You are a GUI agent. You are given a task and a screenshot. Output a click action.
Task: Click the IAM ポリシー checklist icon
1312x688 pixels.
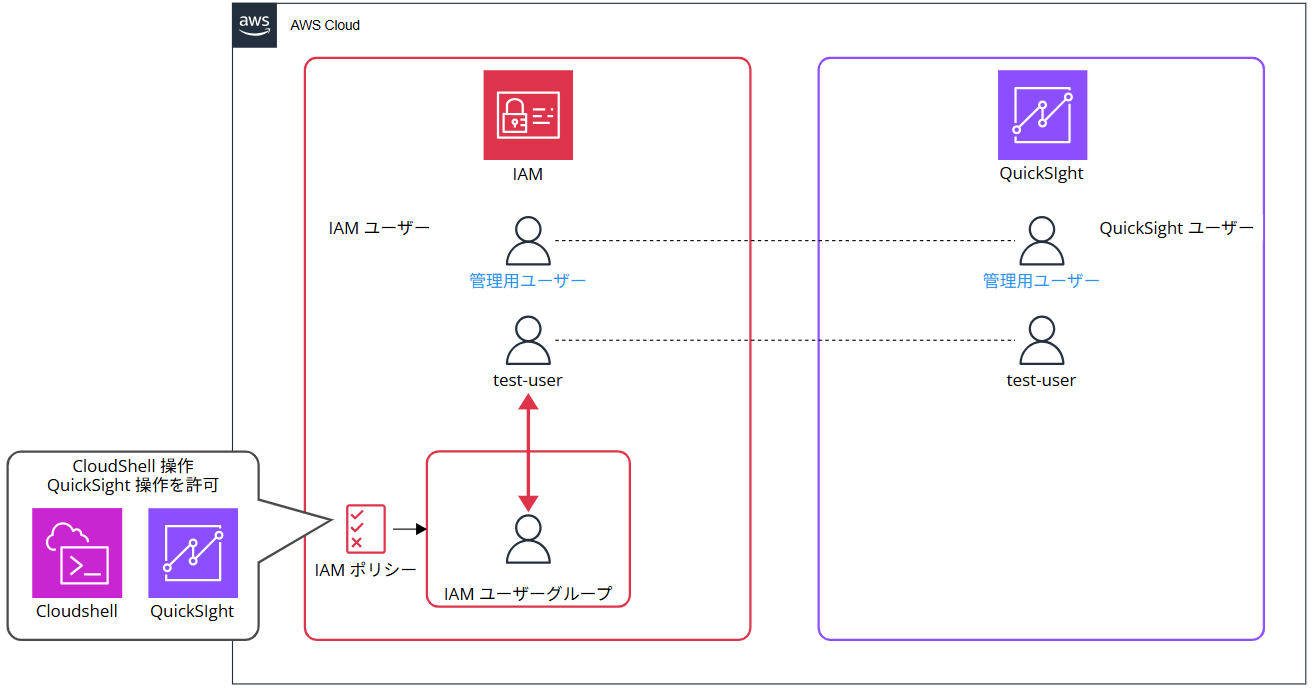(x=365, y=528)
